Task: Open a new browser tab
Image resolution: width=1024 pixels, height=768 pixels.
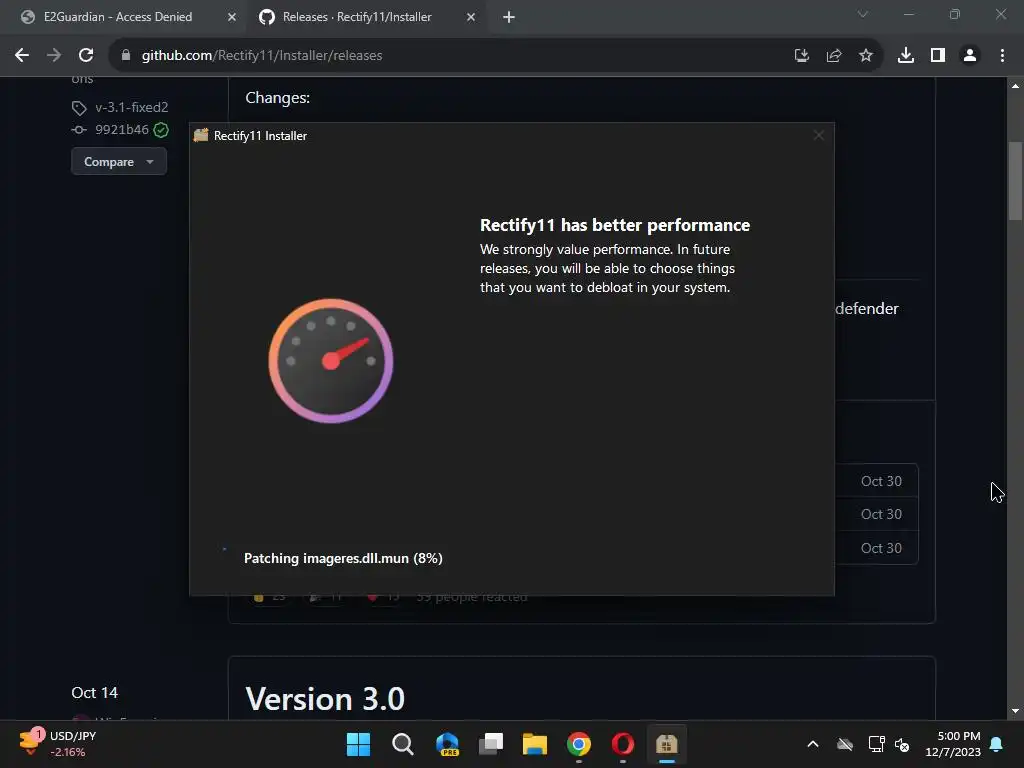Action: tap(509, 17)
